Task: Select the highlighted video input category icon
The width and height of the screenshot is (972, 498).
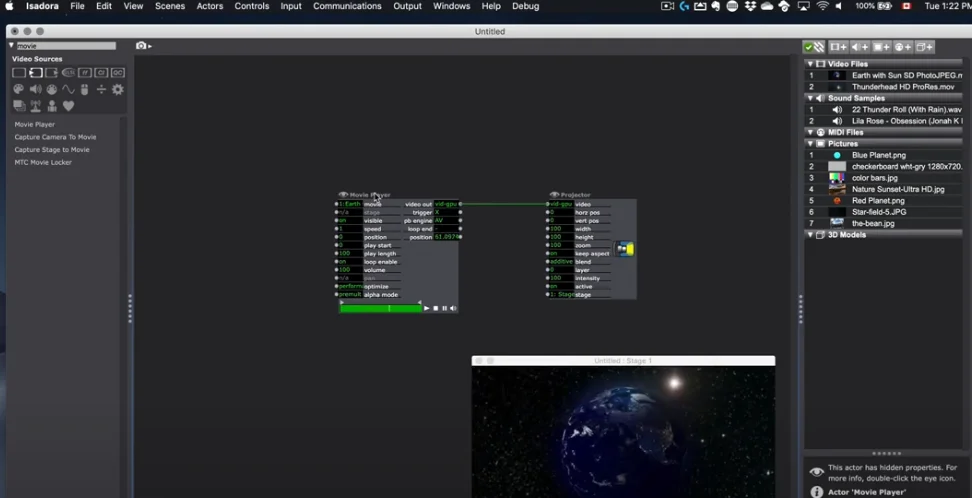Action: (x=35, y=73)
